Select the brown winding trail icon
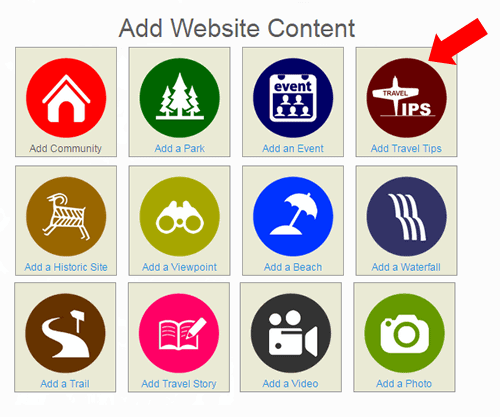Viewport: 500px width, 417px height. pos(65,333)
